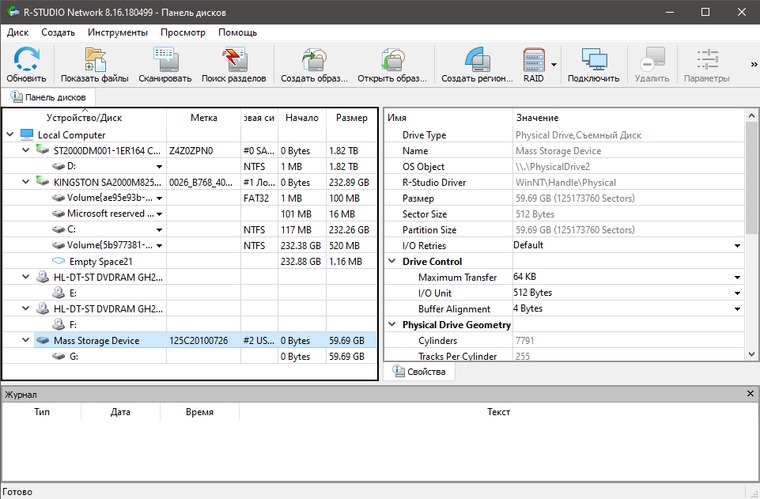Screen dimensions: 760x499
Task: Click Создать регион toolbar icon
Action: (477, 64)
